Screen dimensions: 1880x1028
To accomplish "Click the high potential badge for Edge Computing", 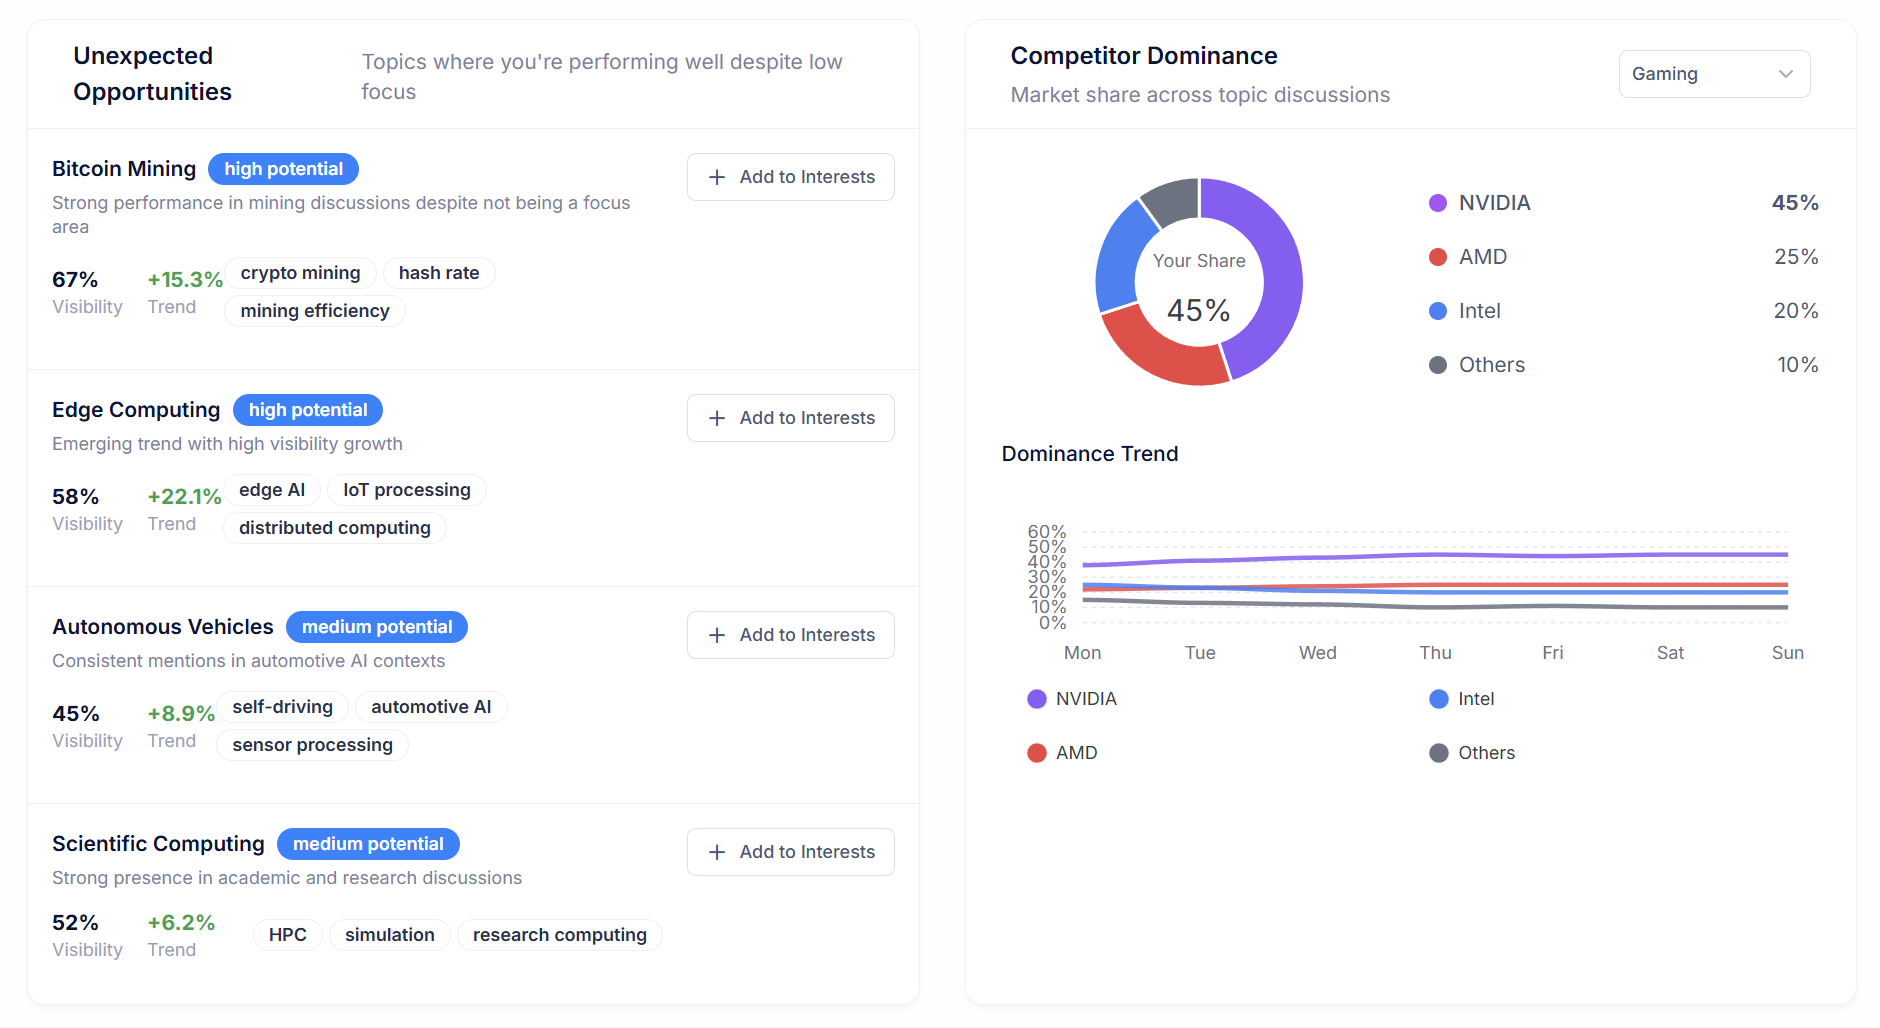I will 308,410.
